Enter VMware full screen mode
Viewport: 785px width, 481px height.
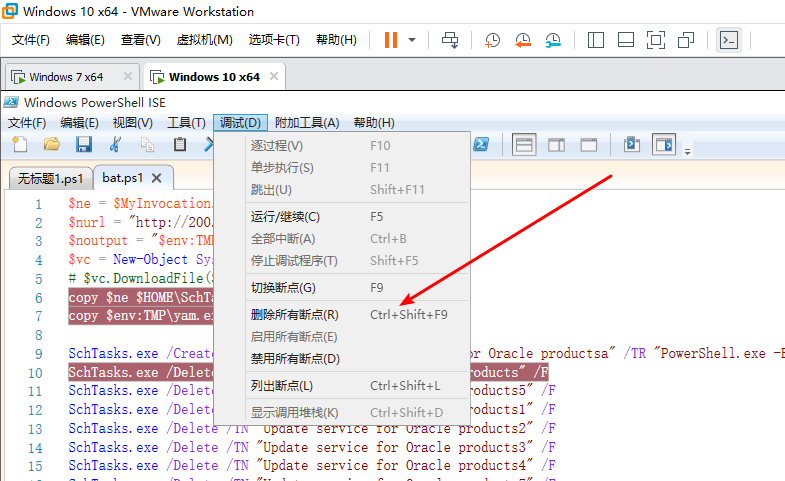click(656, 40)
